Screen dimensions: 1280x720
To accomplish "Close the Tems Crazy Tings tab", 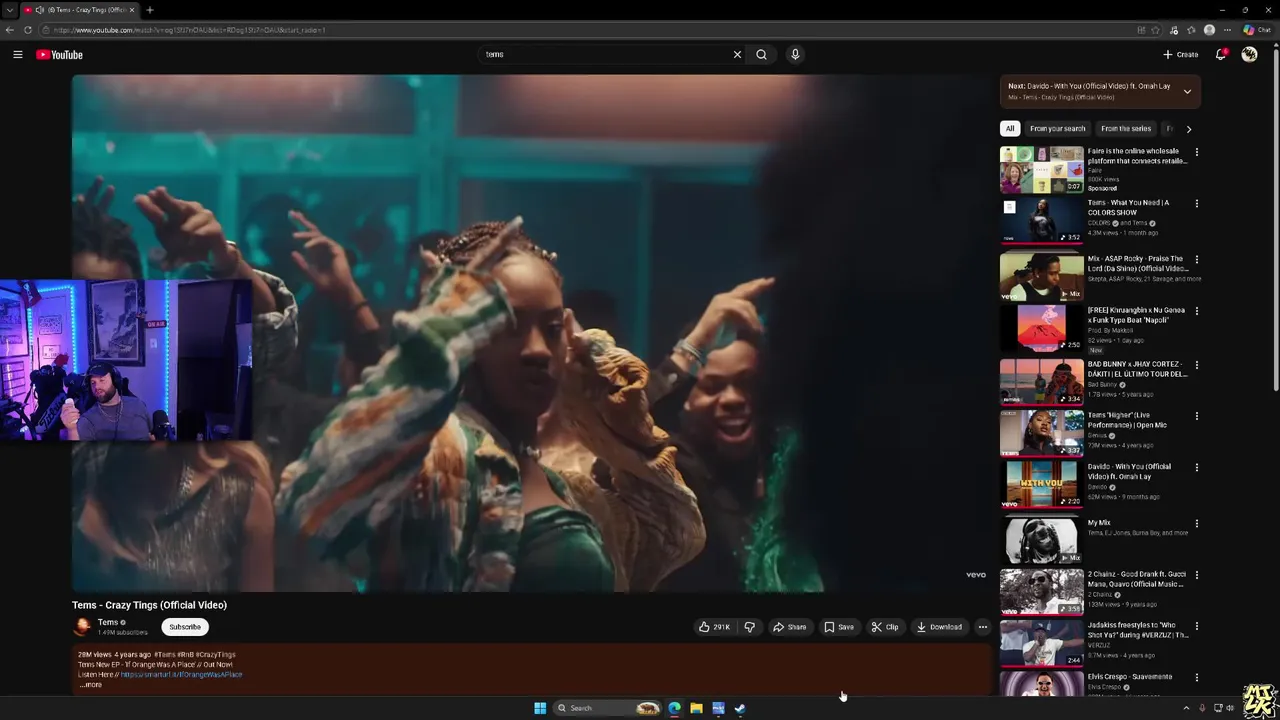I will [131, 10].
